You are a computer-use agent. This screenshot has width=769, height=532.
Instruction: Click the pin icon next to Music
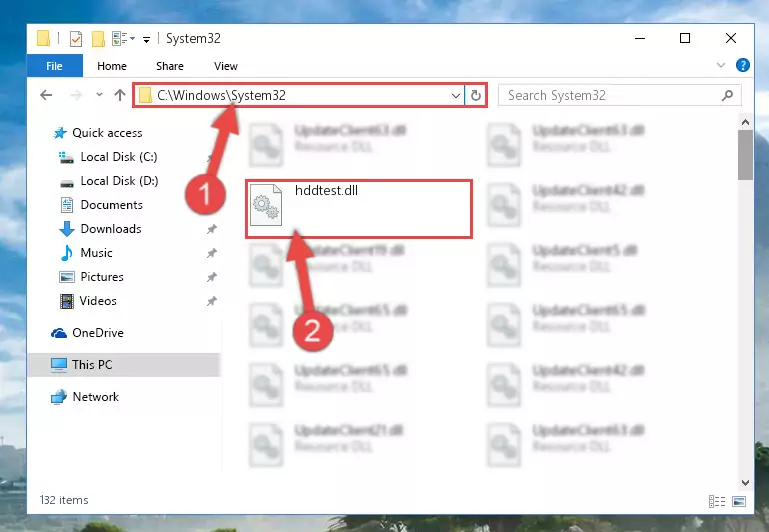point(211,253)
